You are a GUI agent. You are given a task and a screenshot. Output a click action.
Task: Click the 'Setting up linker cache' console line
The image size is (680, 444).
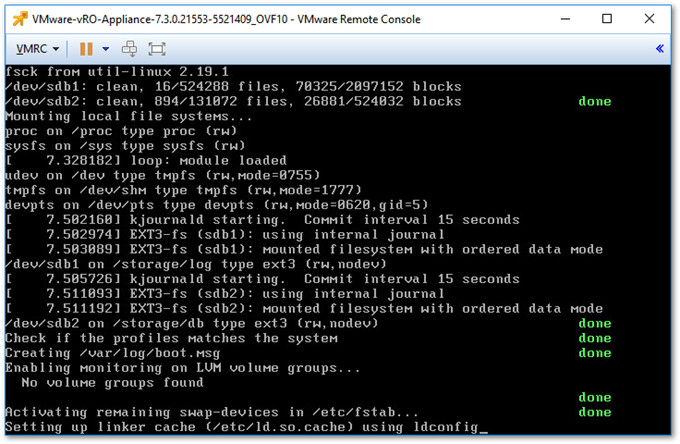(x=246, y=427)
